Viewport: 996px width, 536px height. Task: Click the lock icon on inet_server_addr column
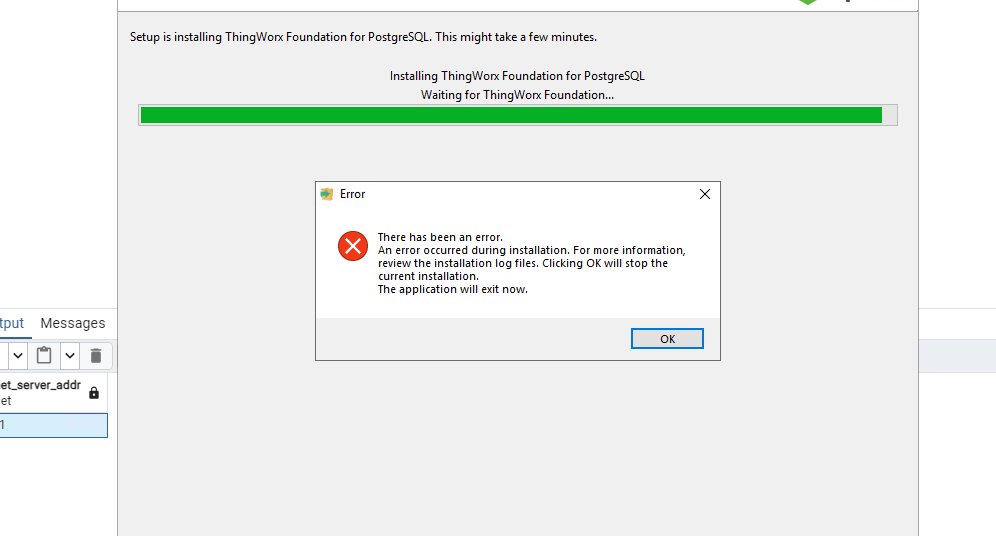point(94,393)
